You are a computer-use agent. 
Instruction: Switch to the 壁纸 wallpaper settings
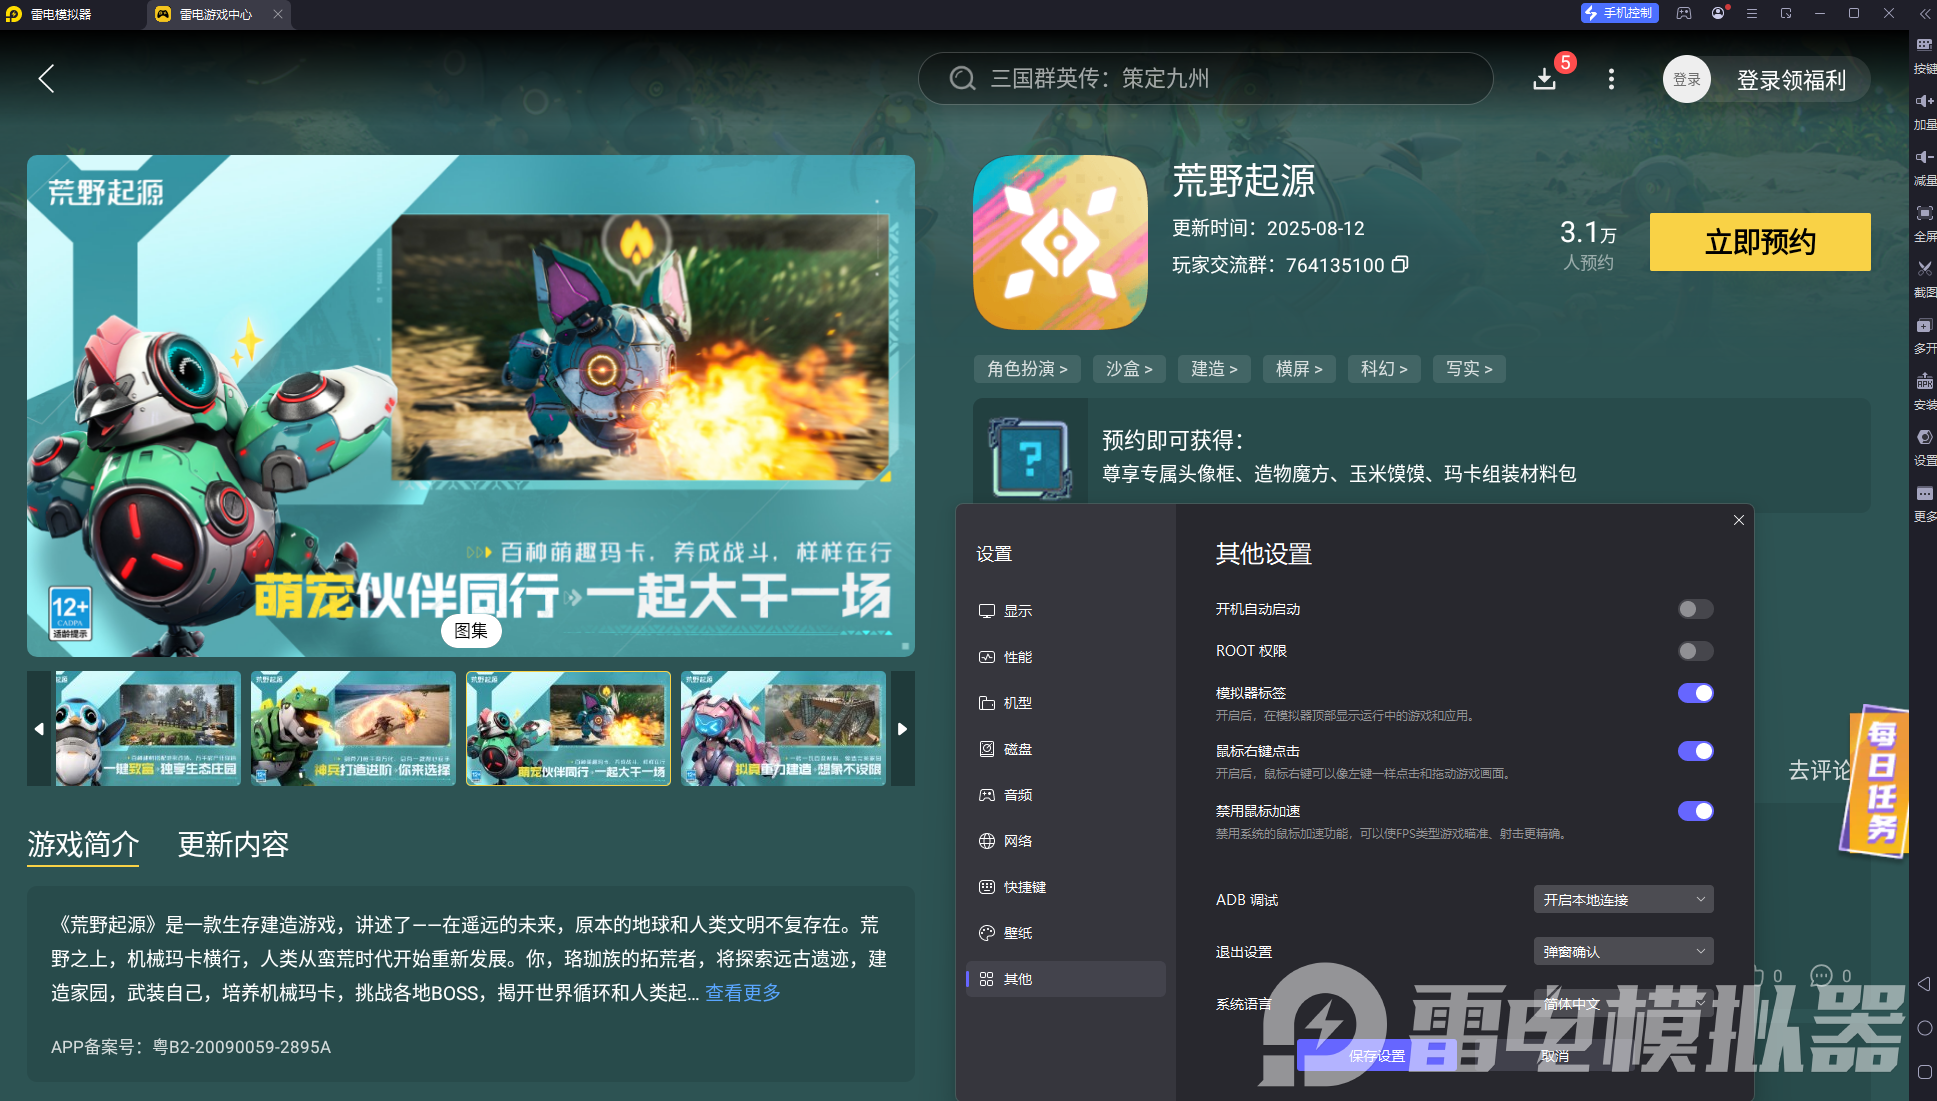[x=1019, y=932]
